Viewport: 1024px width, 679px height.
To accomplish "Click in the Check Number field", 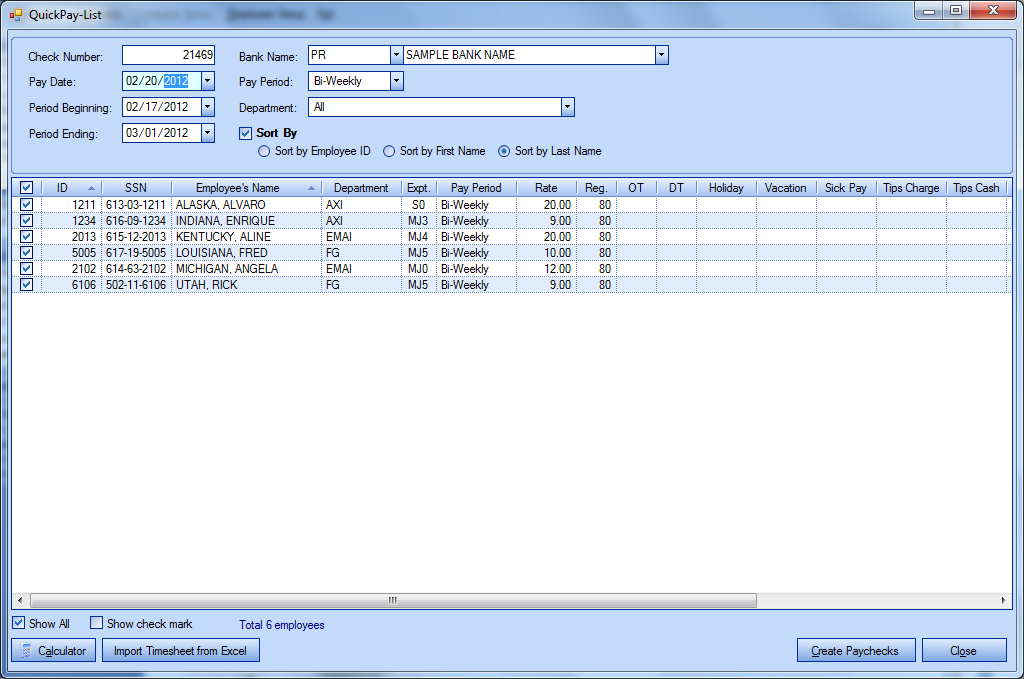I will point(168,55).
